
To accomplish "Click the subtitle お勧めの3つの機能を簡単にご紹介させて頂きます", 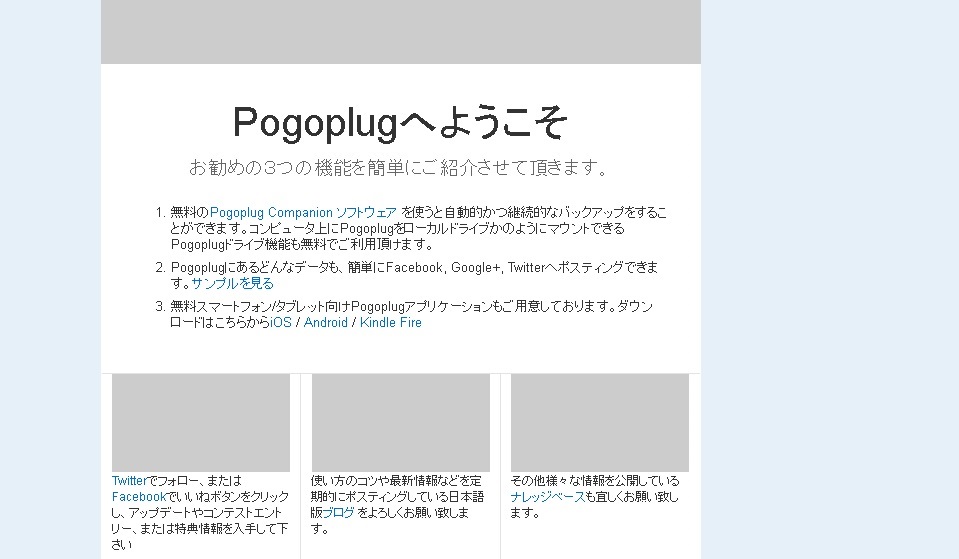I will coord(398,167).
